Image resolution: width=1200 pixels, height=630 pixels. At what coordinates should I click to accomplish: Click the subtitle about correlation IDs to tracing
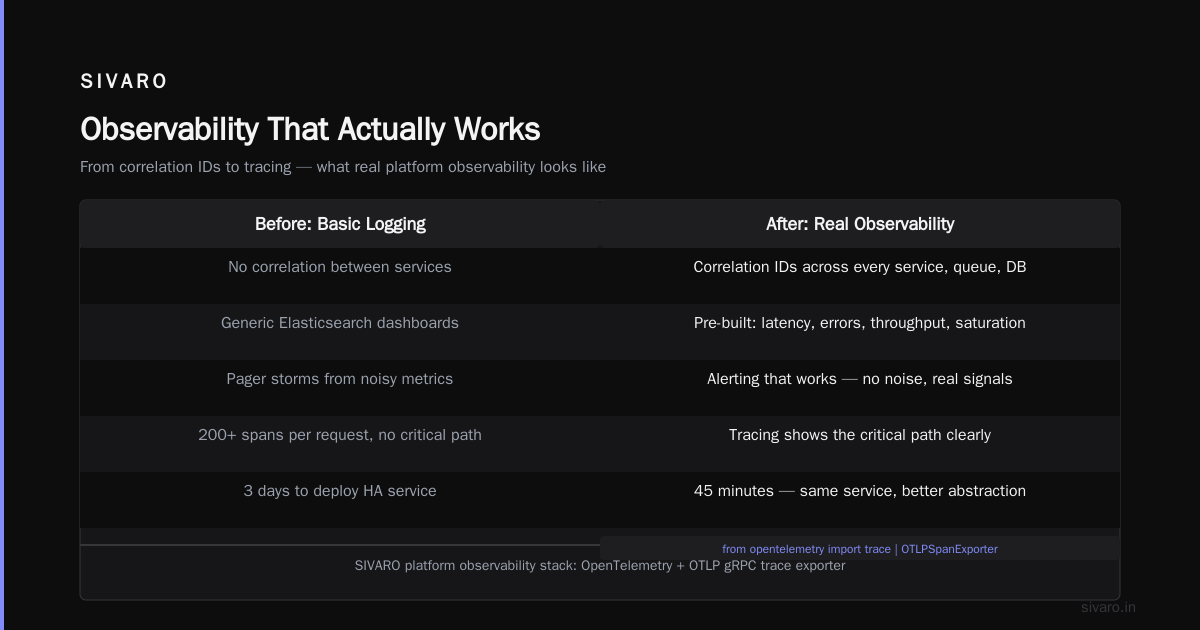pos(343,167)
